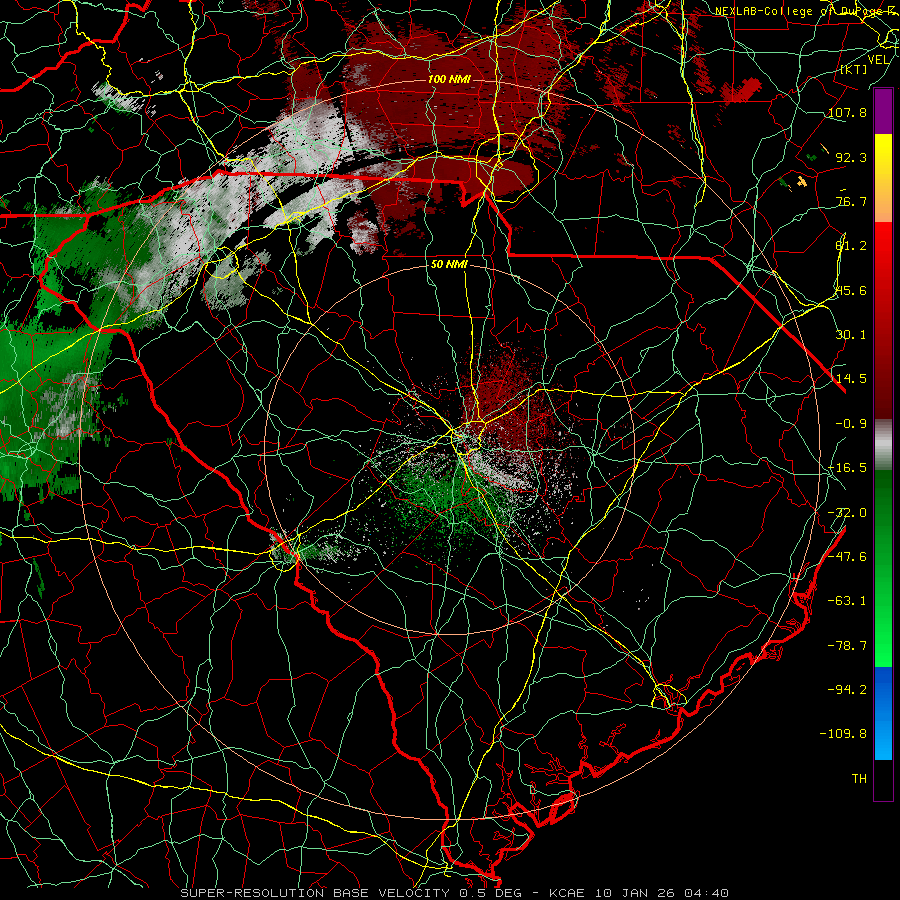This screenshot has width=900, height=900.
Task: Click the -94.2 legend value
Action: tap(847, 690)
